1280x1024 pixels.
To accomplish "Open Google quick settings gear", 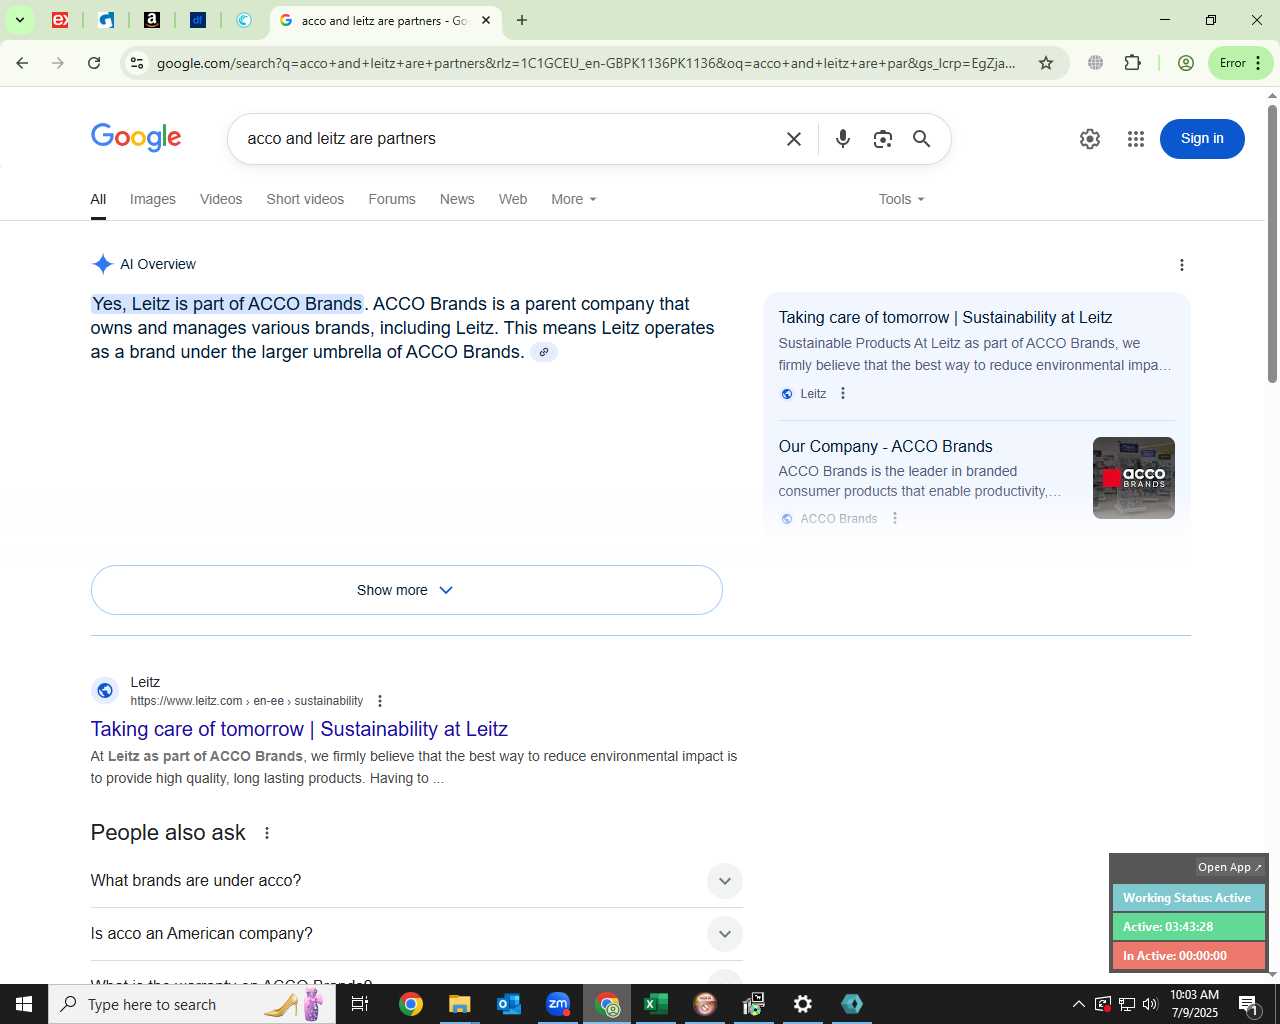I will (1090, 139).
